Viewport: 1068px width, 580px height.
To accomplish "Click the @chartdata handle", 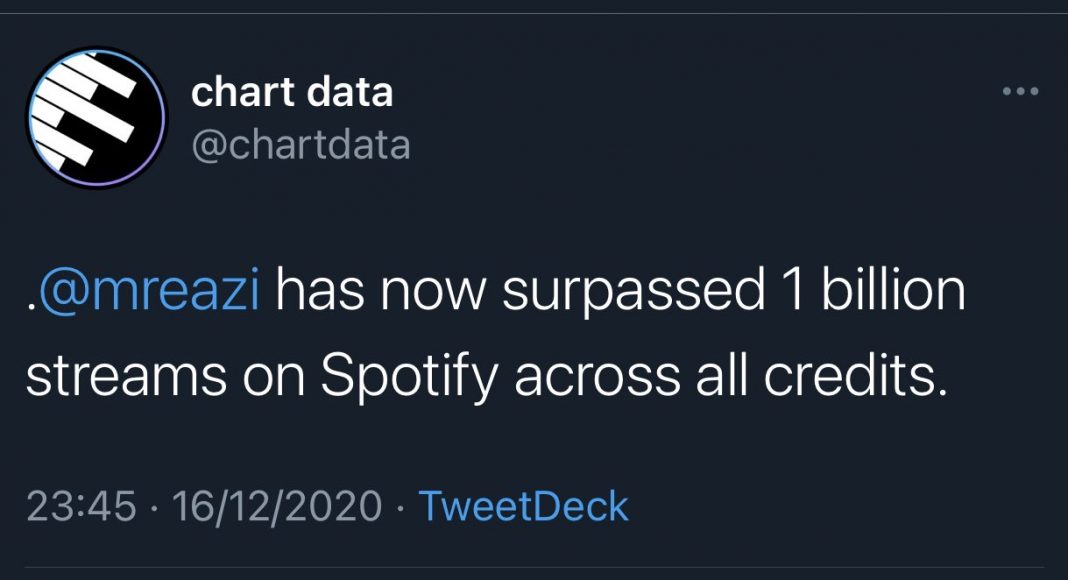I will coord(300,145).
